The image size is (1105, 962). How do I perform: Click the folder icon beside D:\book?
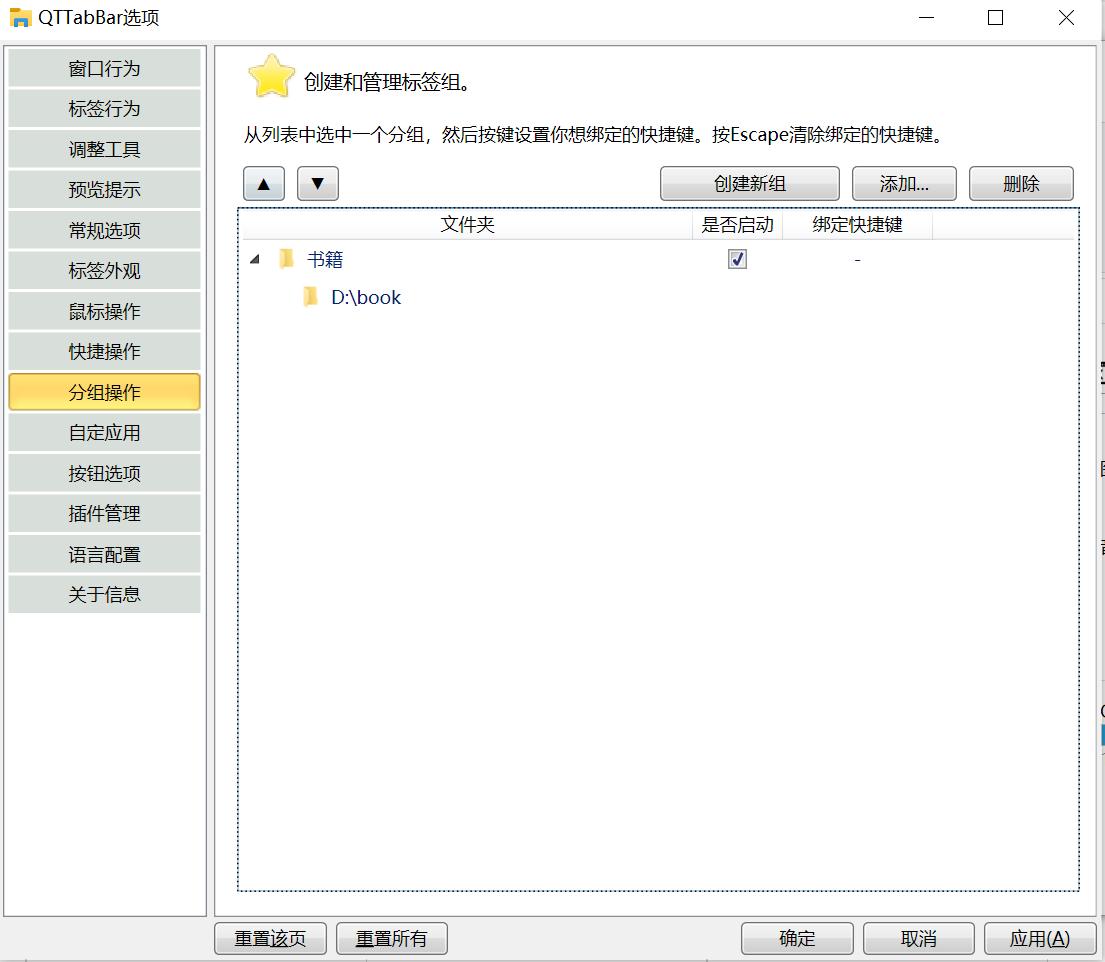(x=310, y=296)
